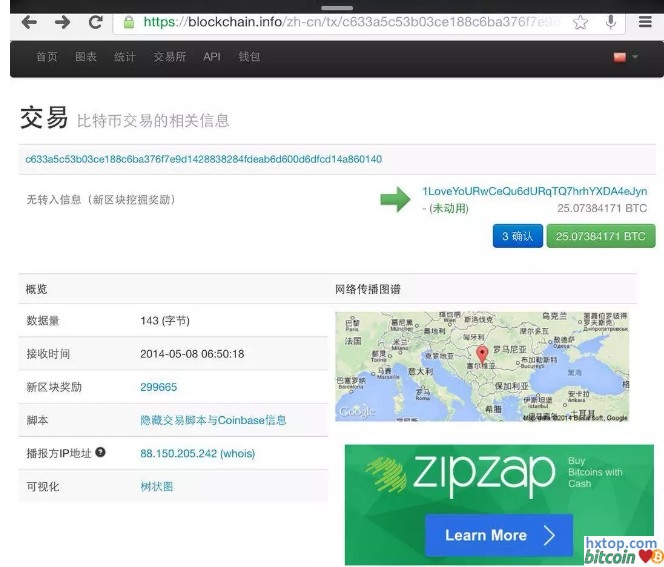Open block 299665 link
Screen dimensions: 664x567
pyautogui.click(x=159, y=387)
